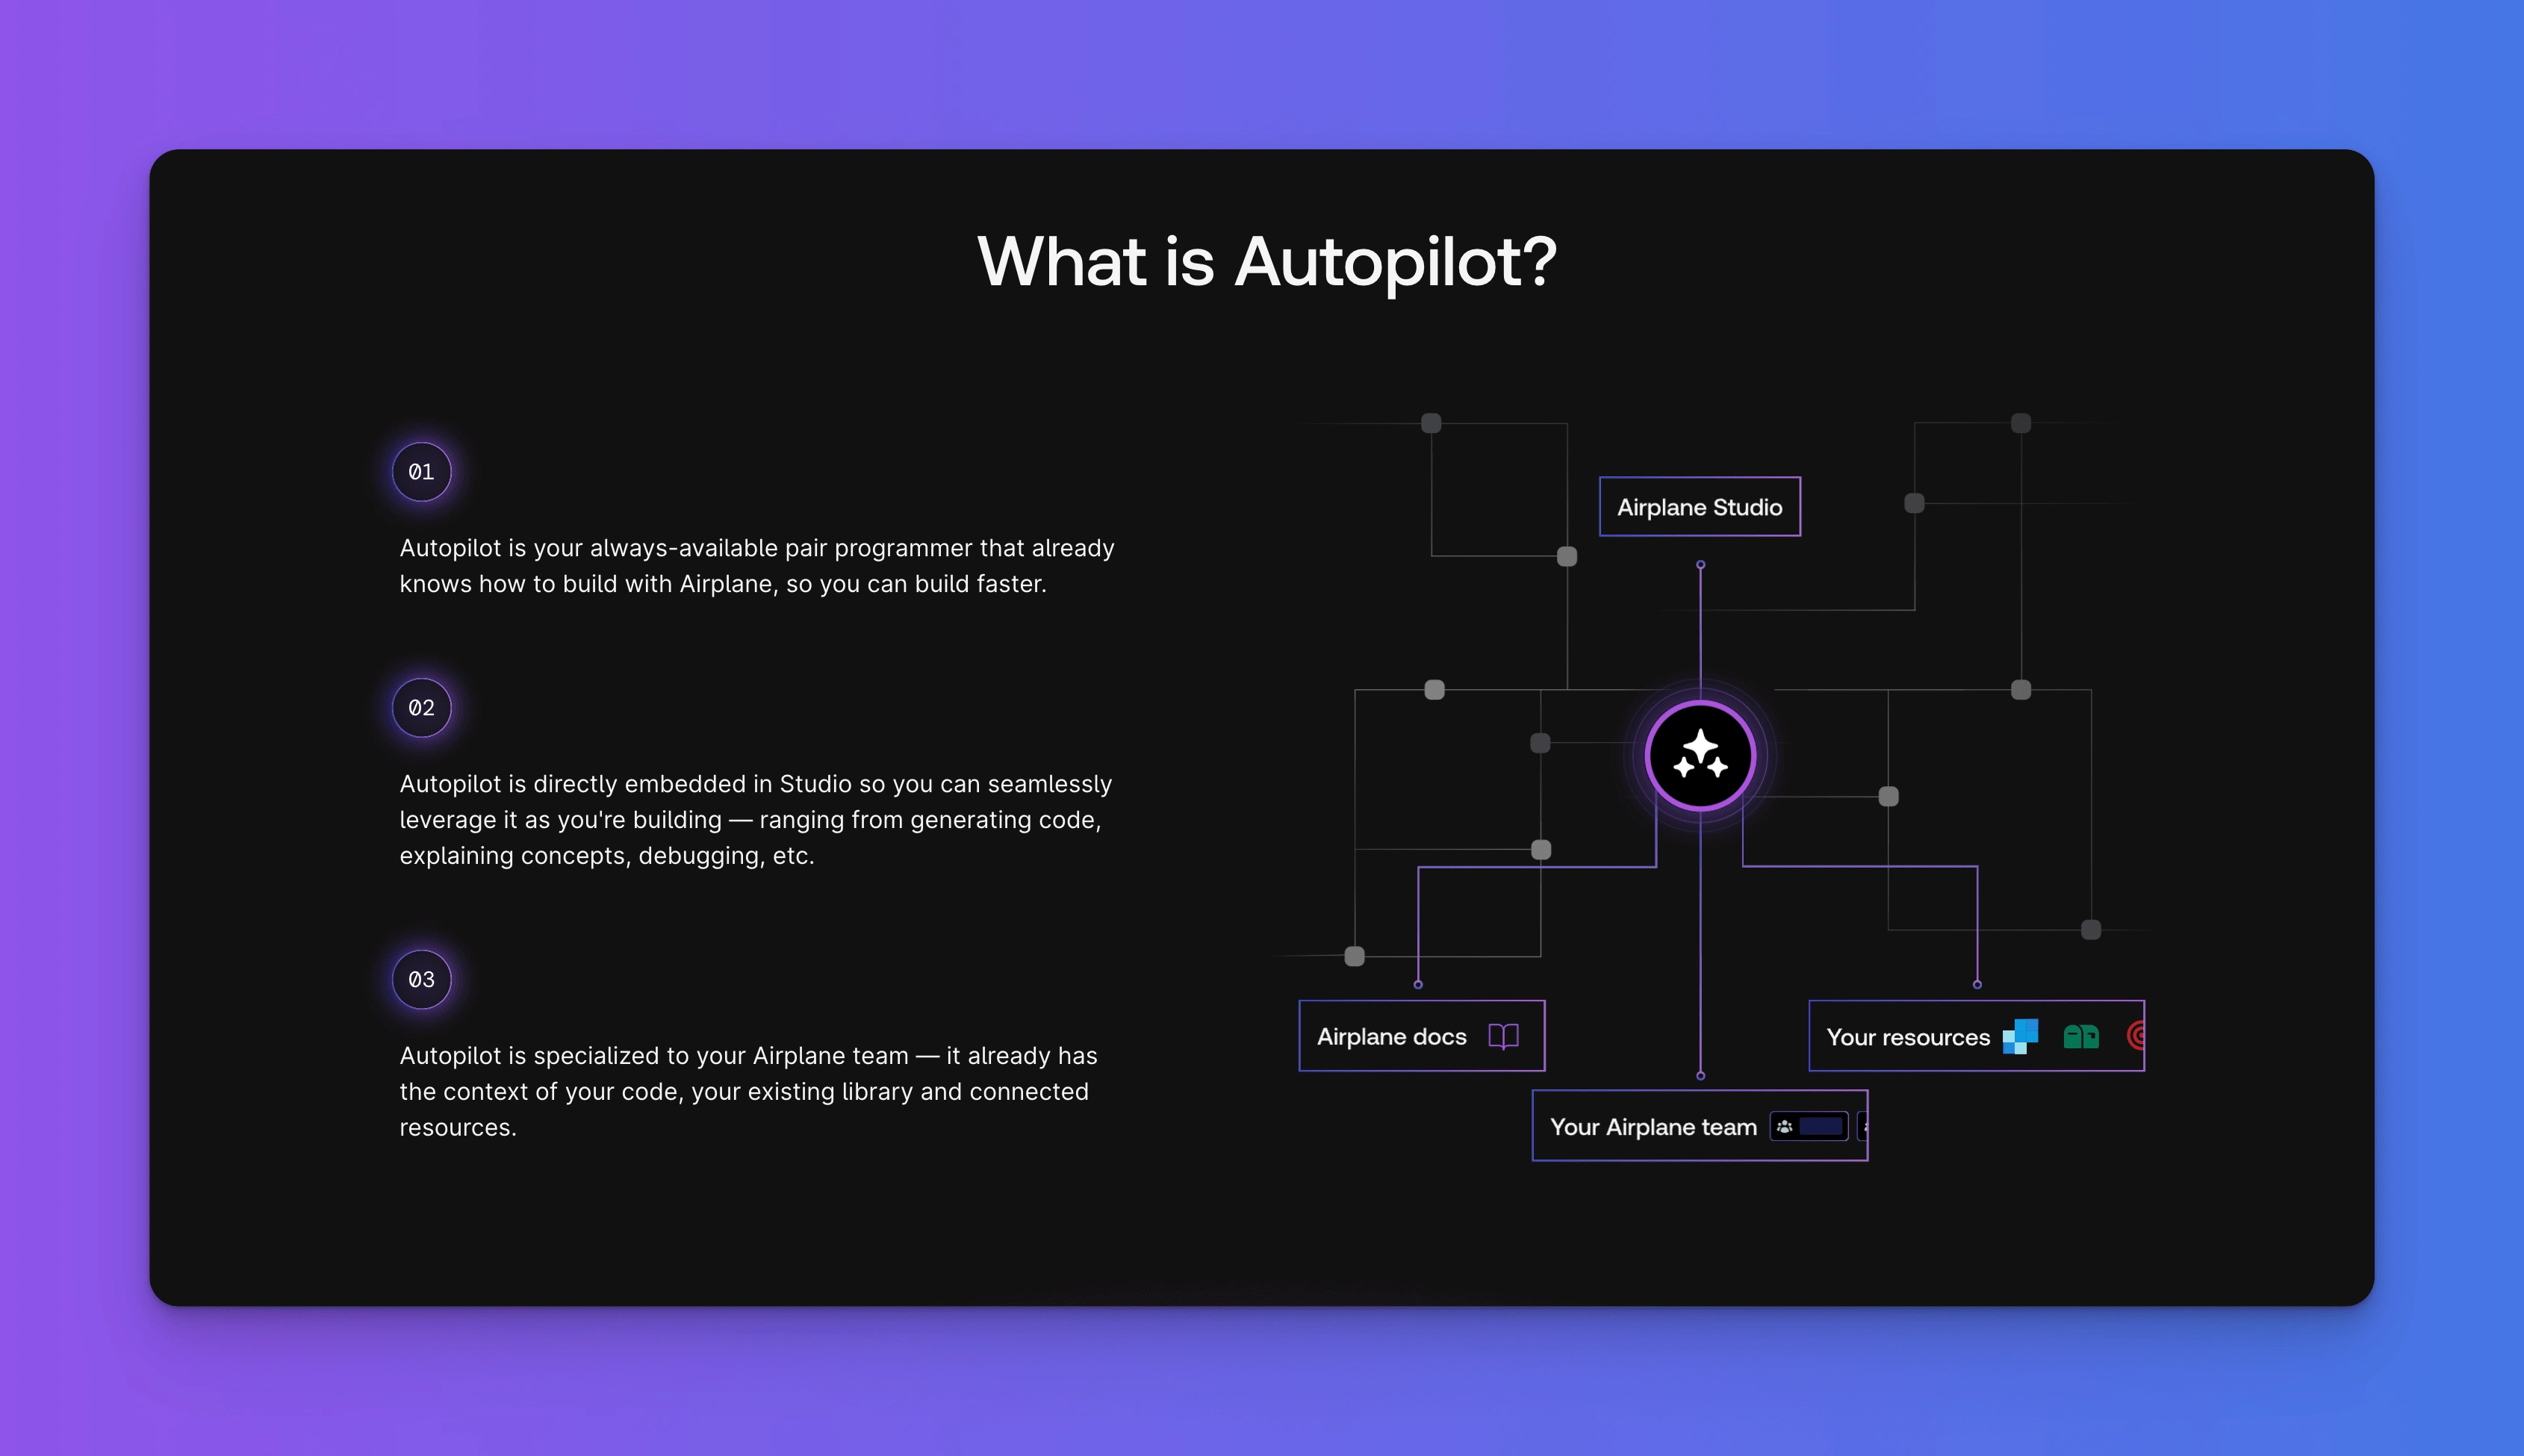
Task: Click the Your resources panel label
Action: tap(1907, 1035)
